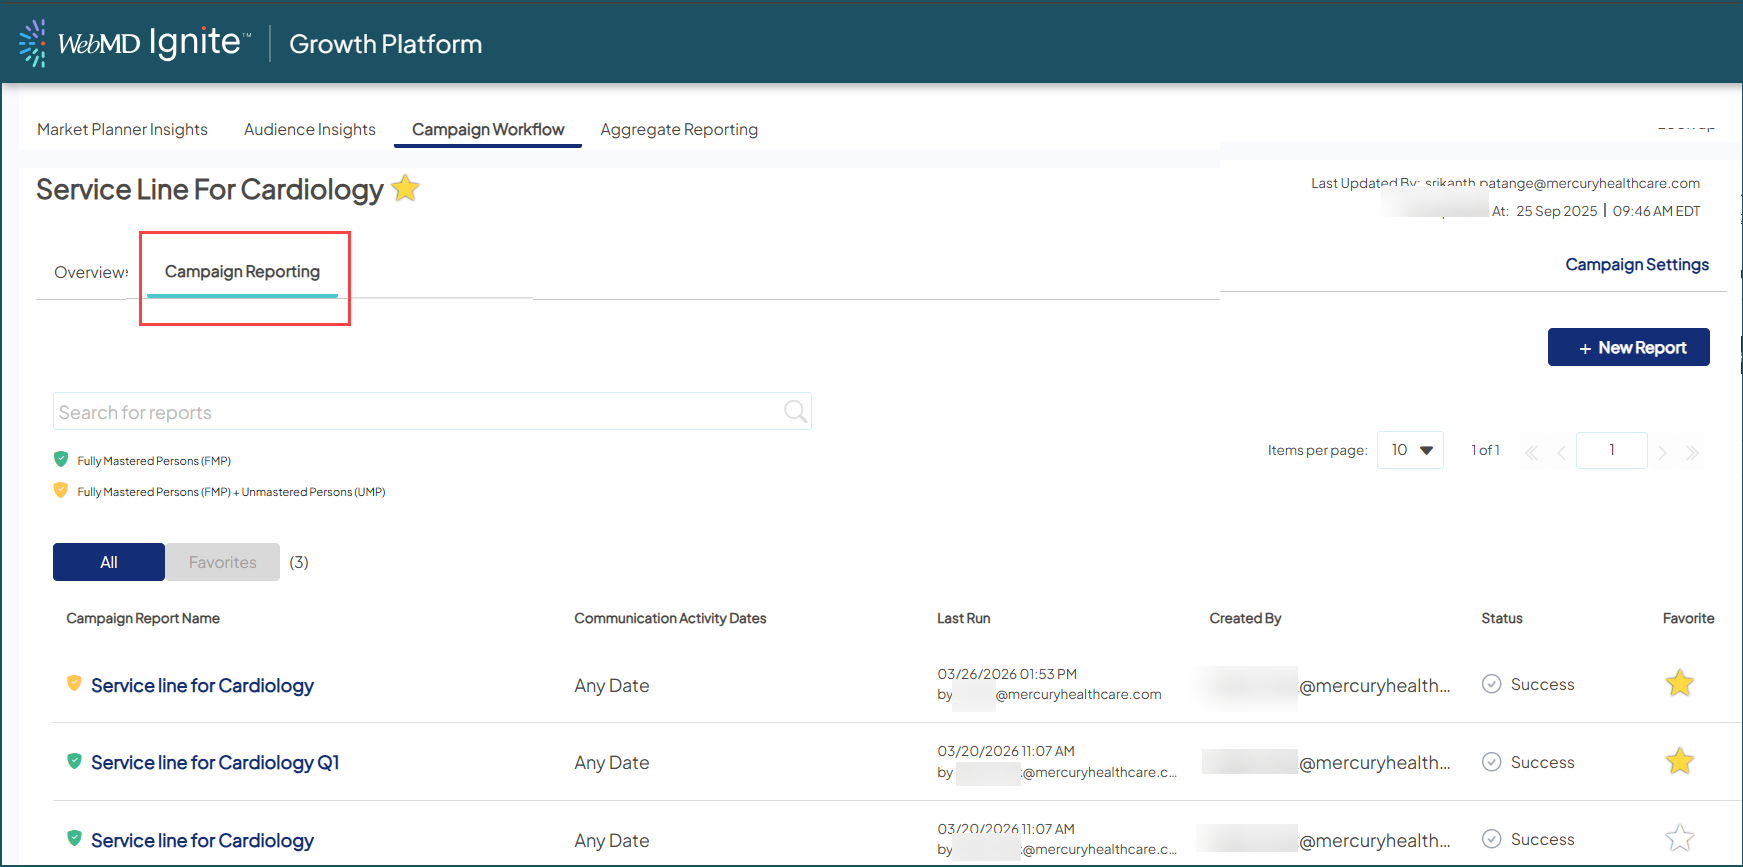Click the Status column header
The width and height of the screenshot is (1743, 867).
1502,618
